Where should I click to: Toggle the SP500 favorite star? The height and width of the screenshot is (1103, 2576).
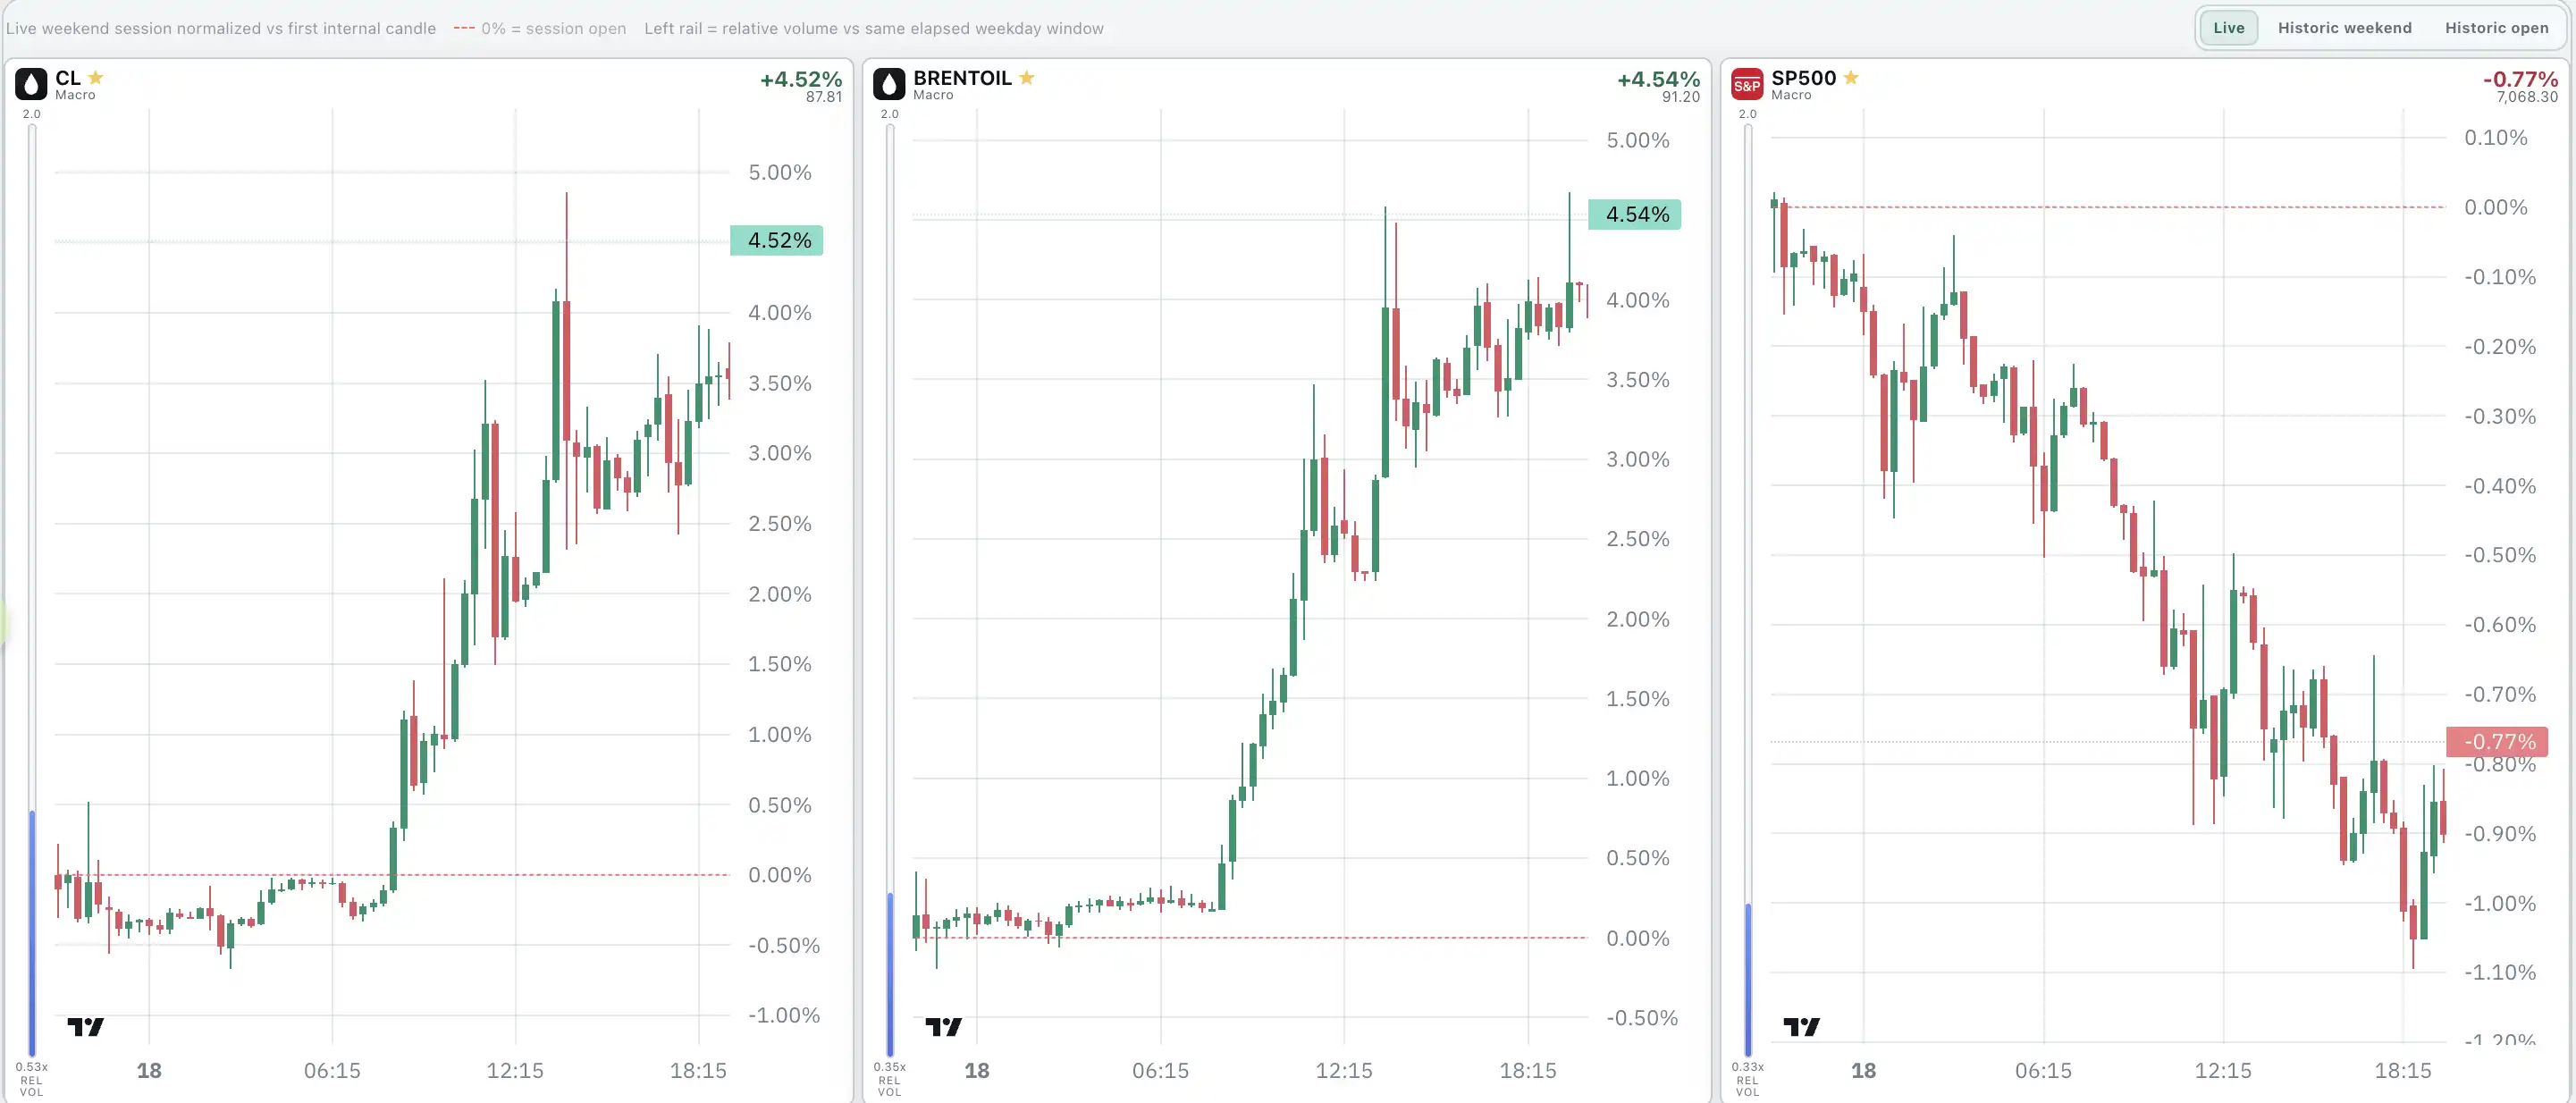1851,77
